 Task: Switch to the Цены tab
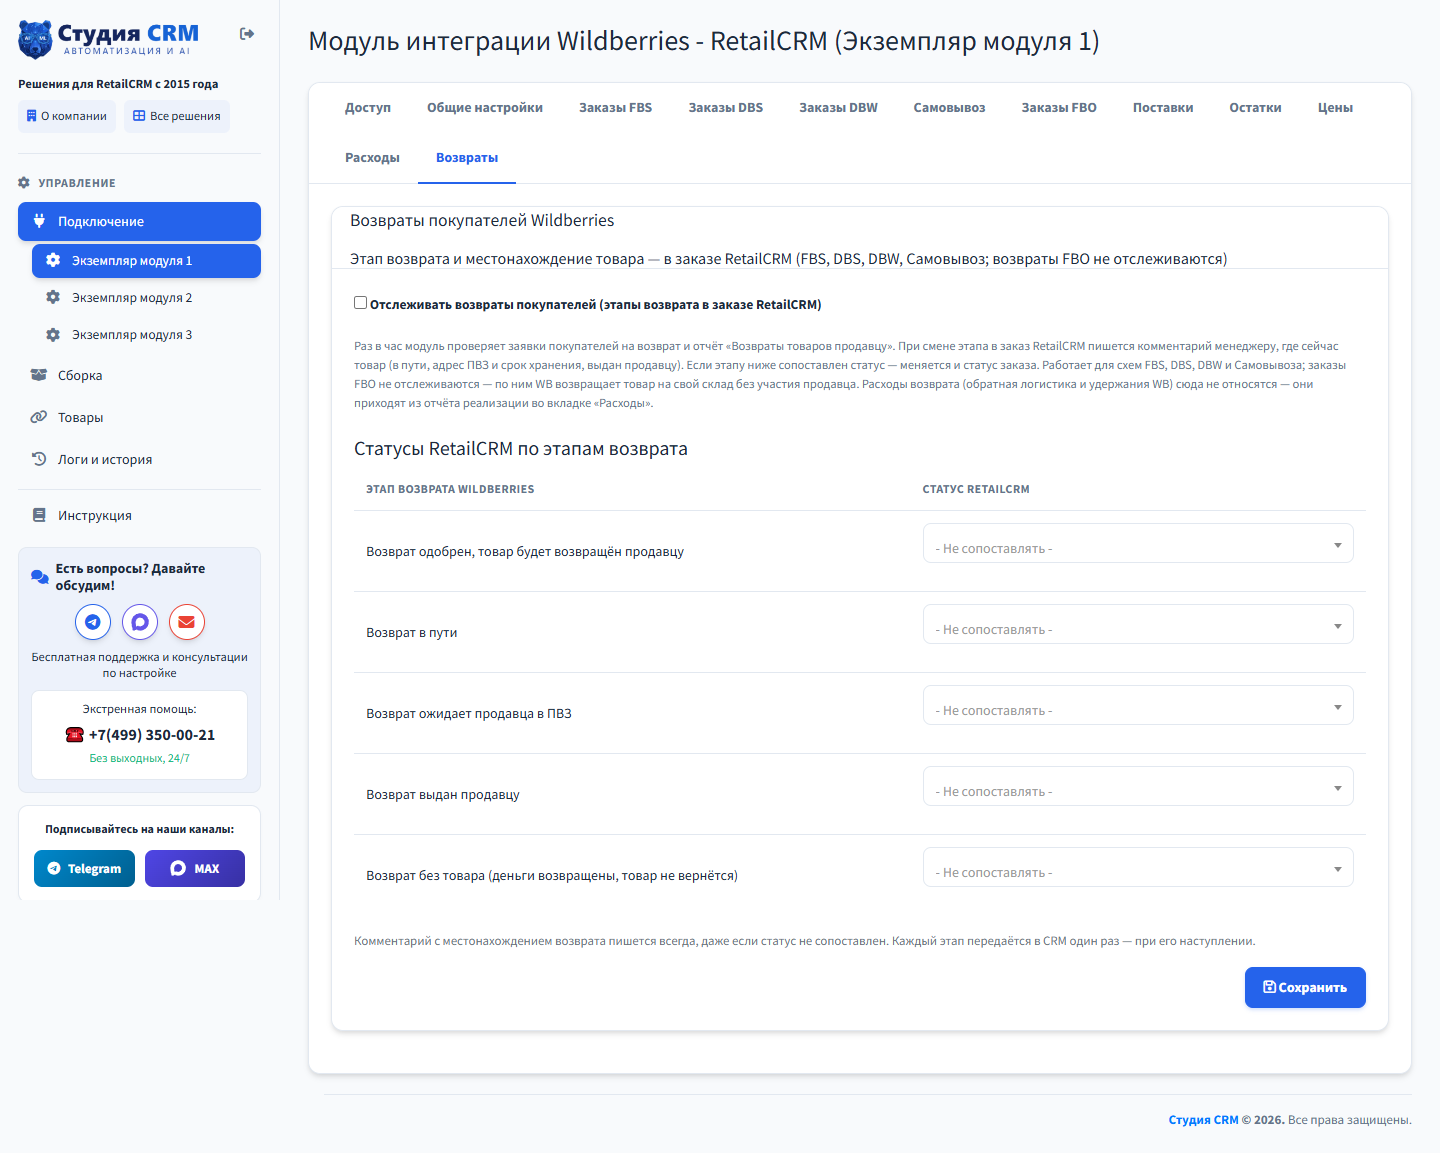(x=1335, y=108)
